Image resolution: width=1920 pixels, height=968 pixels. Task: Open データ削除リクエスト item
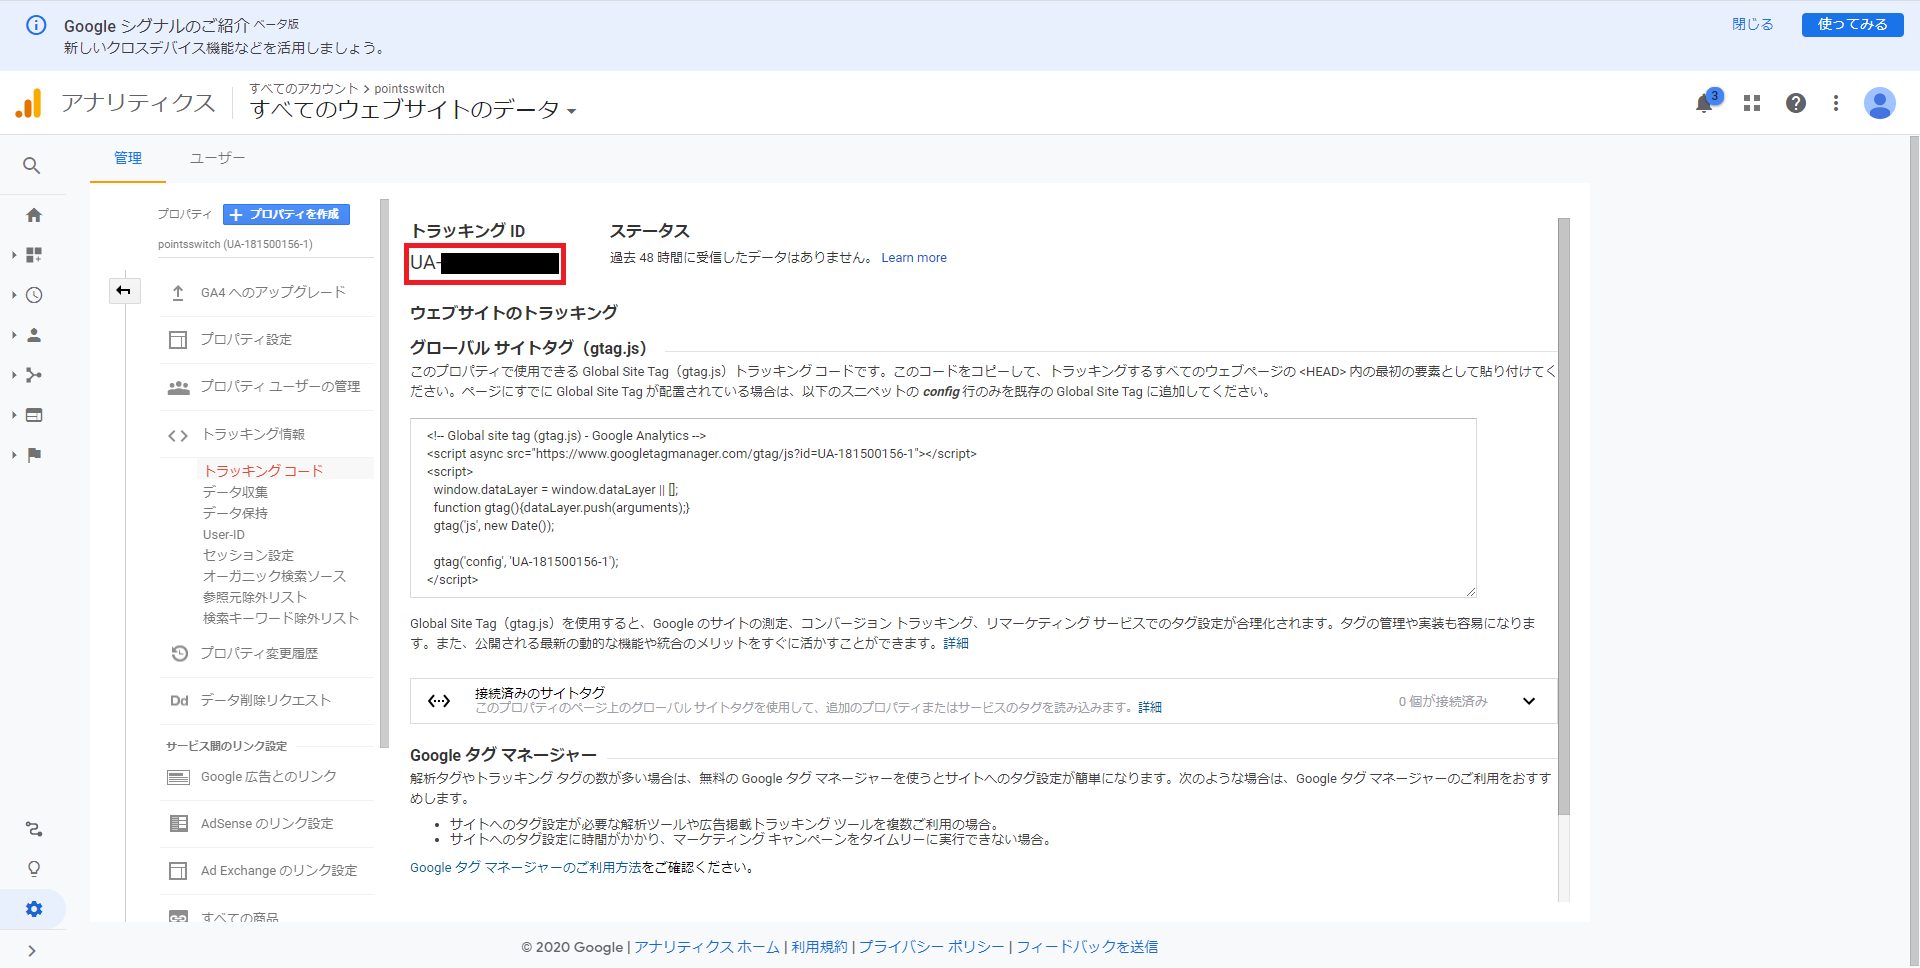pyautogui.click(x=266, y=700)
